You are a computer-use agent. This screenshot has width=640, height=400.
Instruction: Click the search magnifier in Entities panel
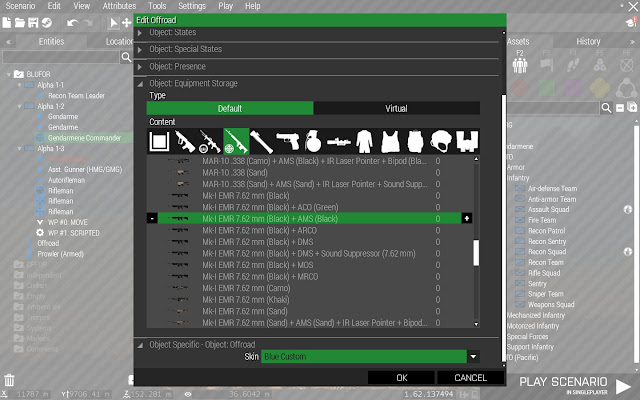[127, 57]
